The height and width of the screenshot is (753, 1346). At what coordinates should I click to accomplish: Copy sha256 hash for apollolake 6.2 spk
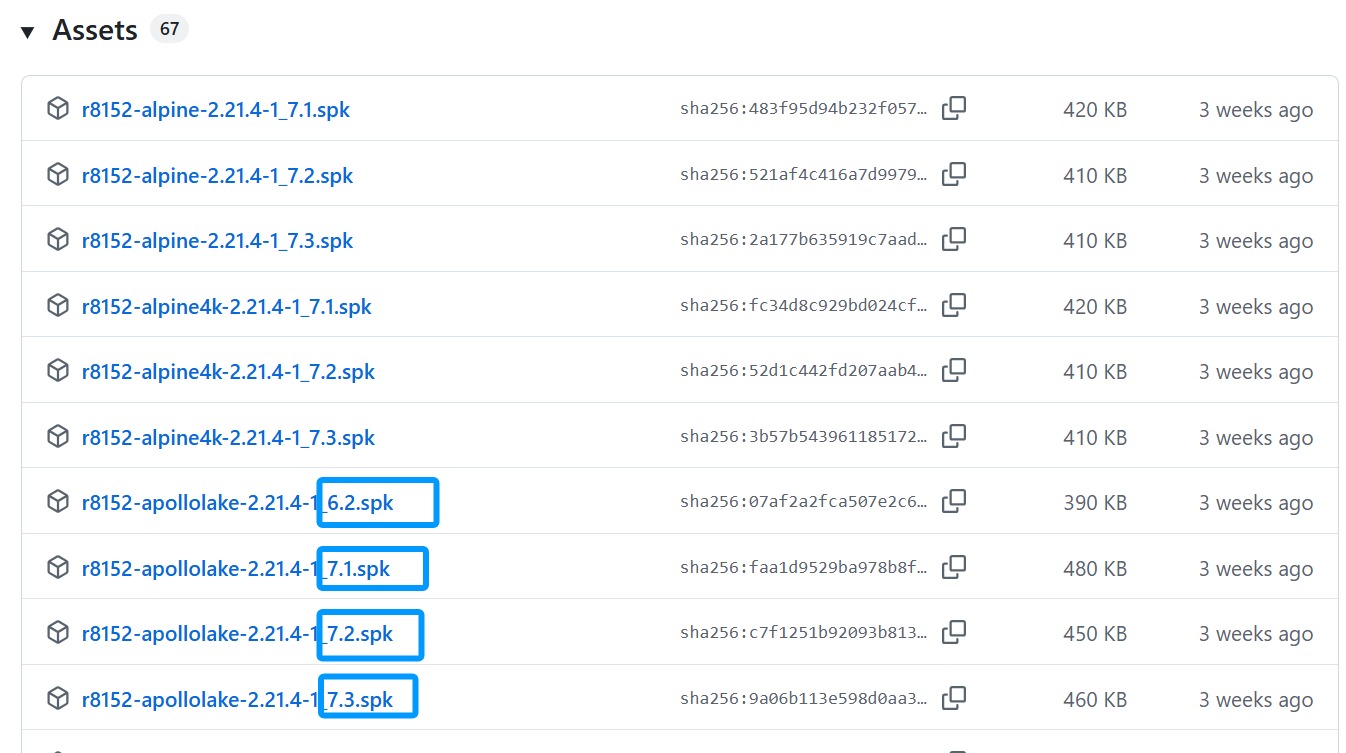pos(954,502)
